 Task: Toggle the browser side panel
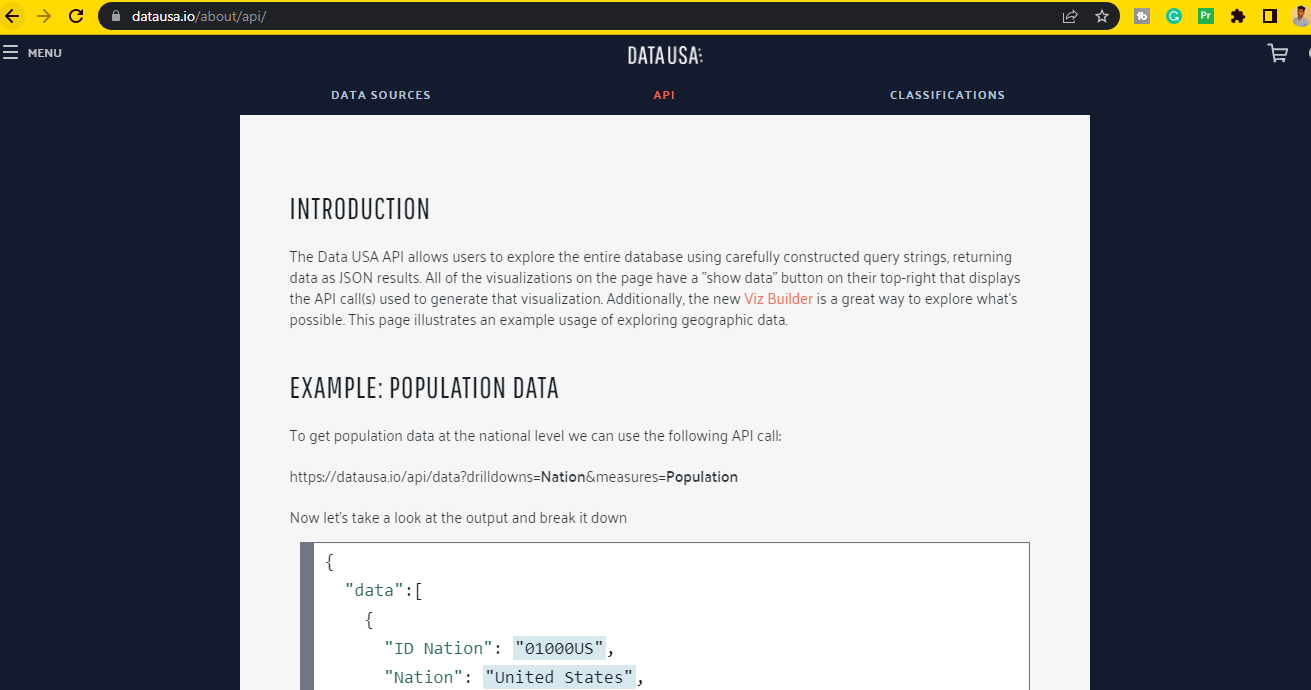click(1270, 16)
